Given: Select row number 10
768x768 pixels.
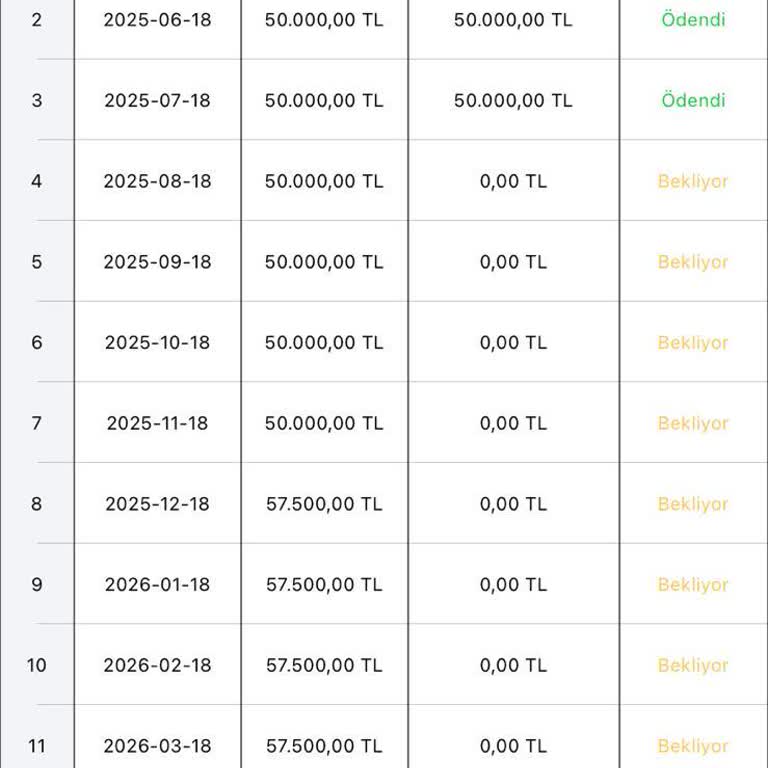Looking at the screenshot, I should (37, 666).
